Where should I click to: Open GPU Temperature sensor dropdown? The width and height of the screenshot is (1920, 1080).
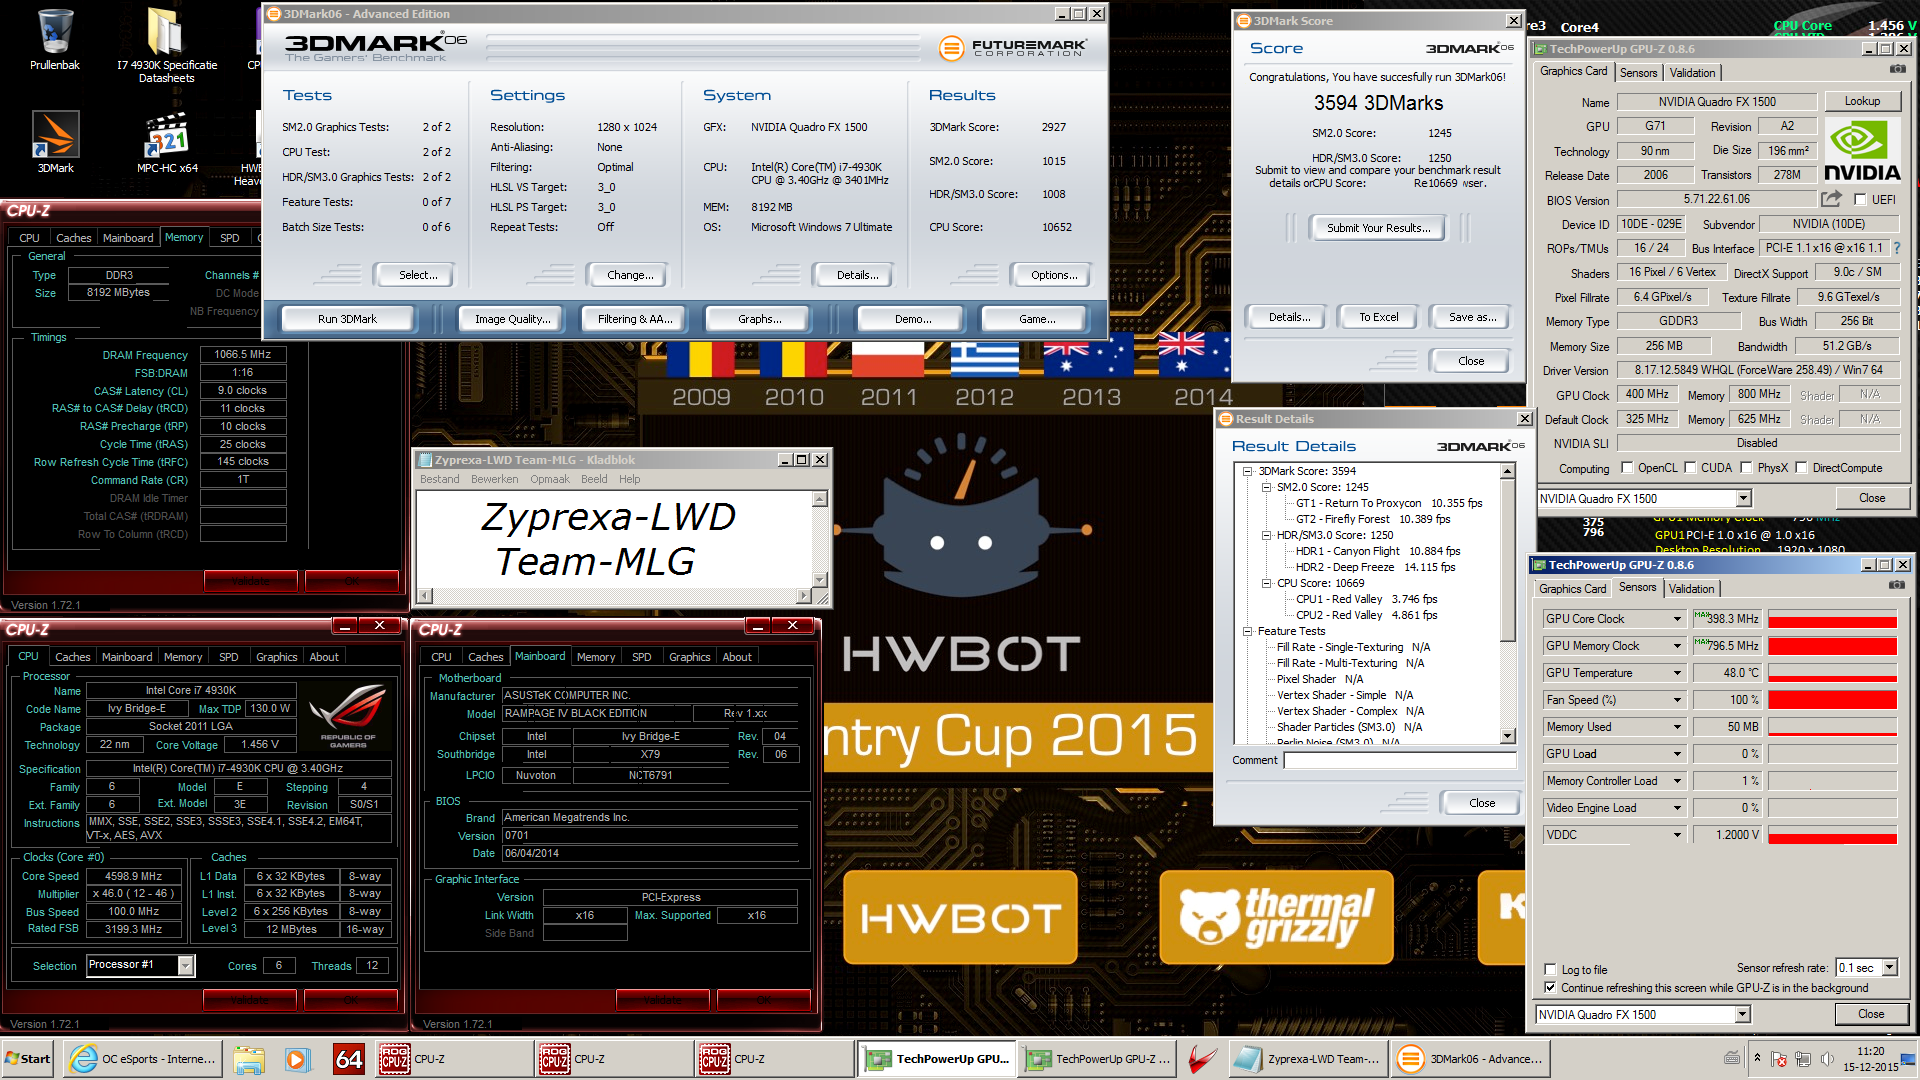[1677, 673]
